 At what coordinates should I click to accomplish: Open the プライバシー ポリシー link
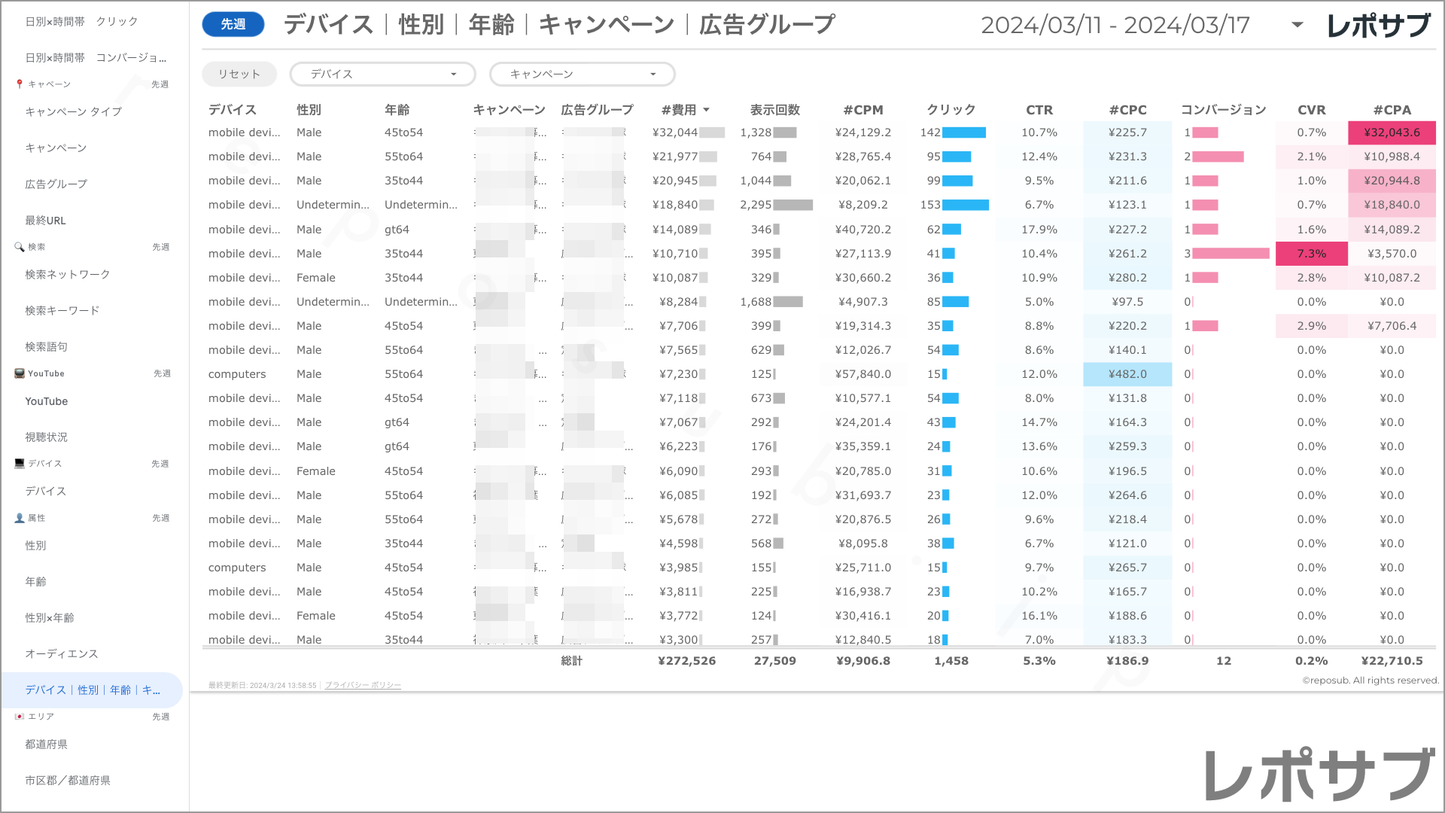coord(363,685)
